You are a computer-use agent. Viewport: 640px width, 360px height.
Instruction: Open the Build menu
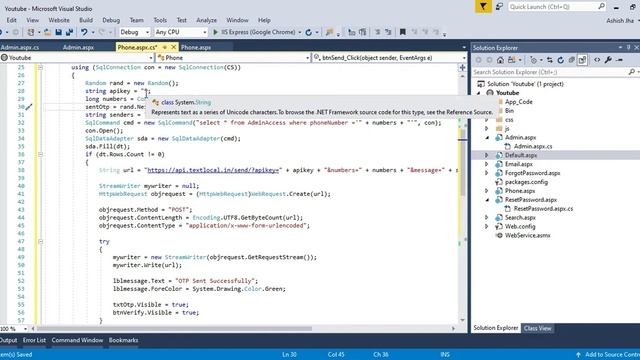pos(86,20)
